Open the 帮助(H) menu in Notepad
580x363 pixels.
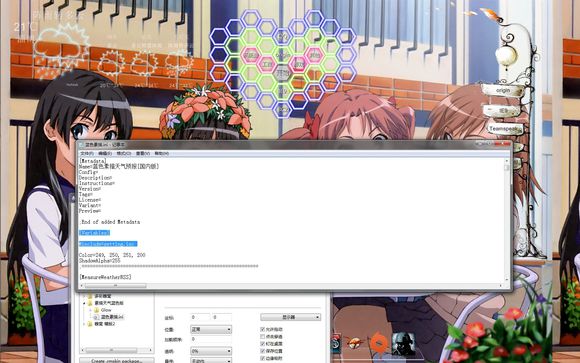pos(162,153)
